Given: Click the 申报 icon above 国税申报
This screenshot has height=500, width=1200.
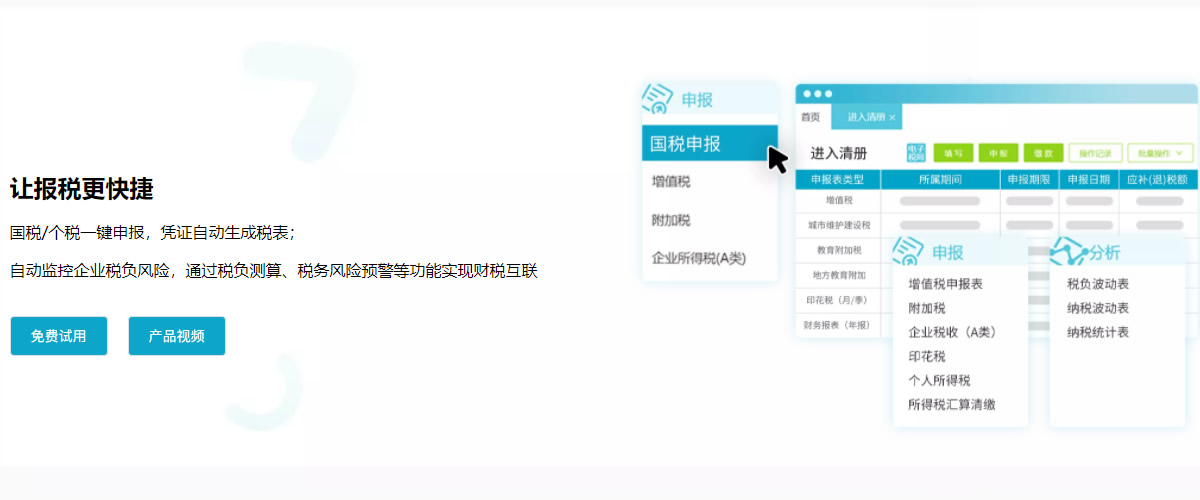Looking at the screenshot, I should [658, 99].
